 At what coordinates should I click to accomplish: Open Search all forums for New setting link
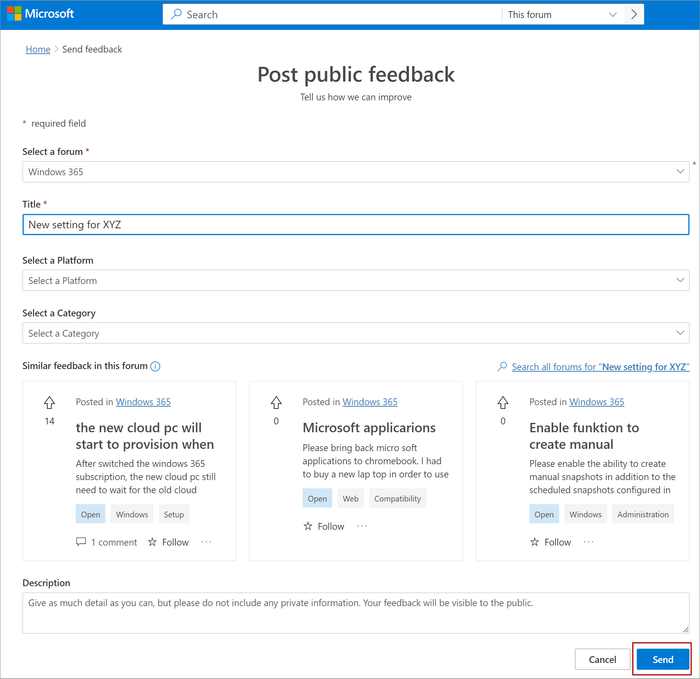(x=600, y=367)
